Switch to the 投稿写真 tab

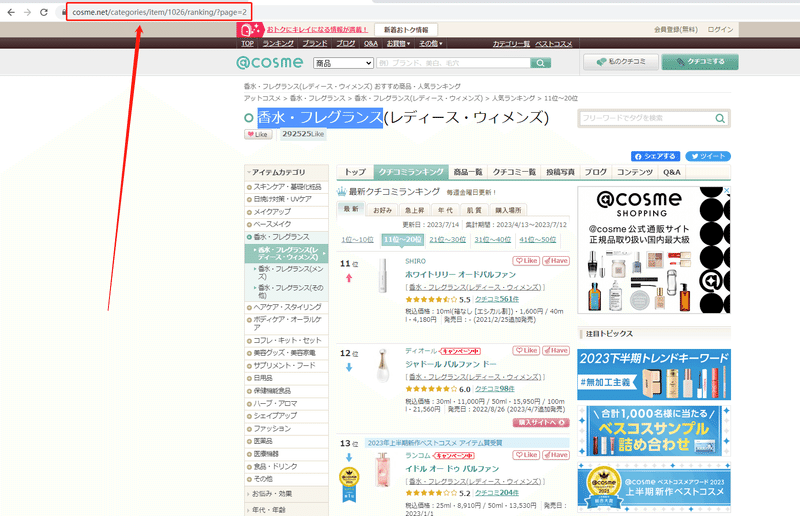pos(560,172)
